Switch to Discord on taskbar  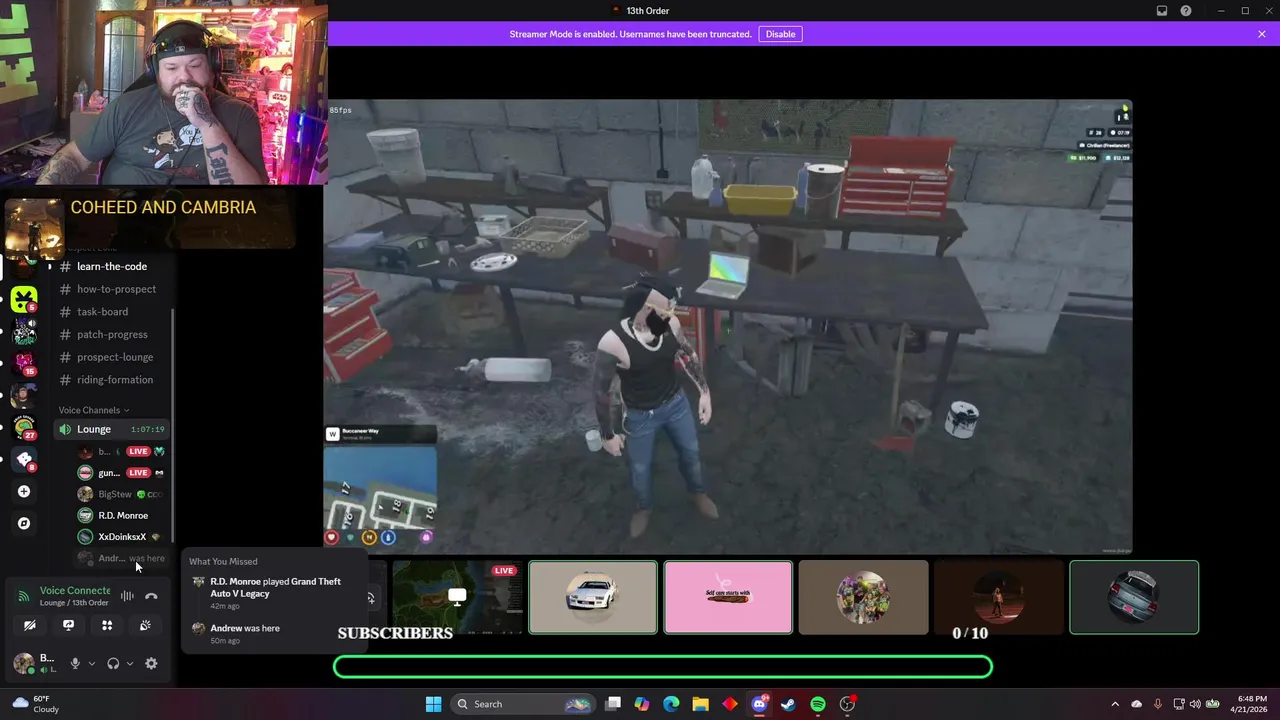[759, 704]
